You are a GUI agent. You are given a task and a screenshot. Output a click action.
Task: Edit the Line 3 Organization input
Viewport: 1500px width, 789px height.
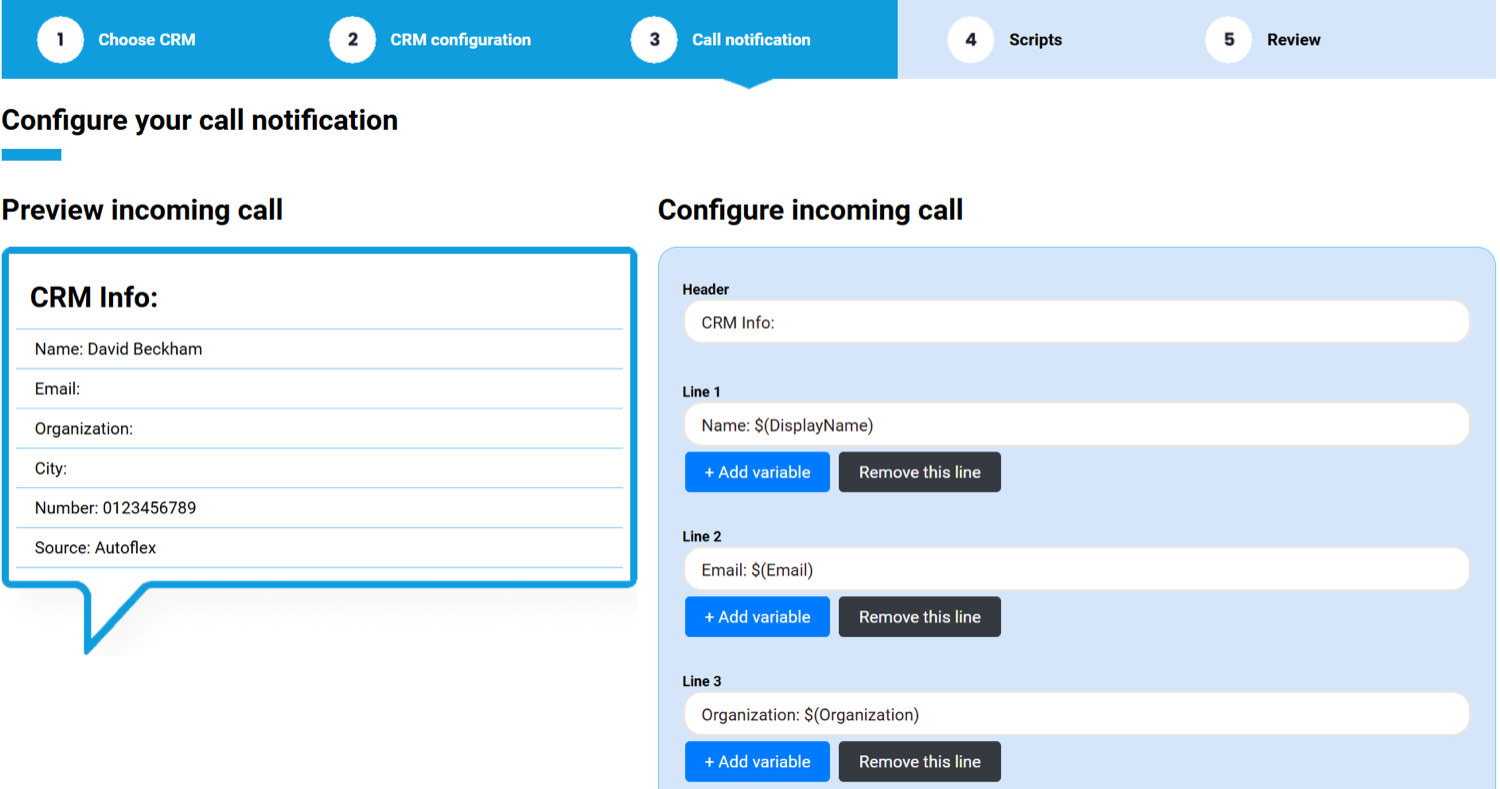coord(1077,715)
